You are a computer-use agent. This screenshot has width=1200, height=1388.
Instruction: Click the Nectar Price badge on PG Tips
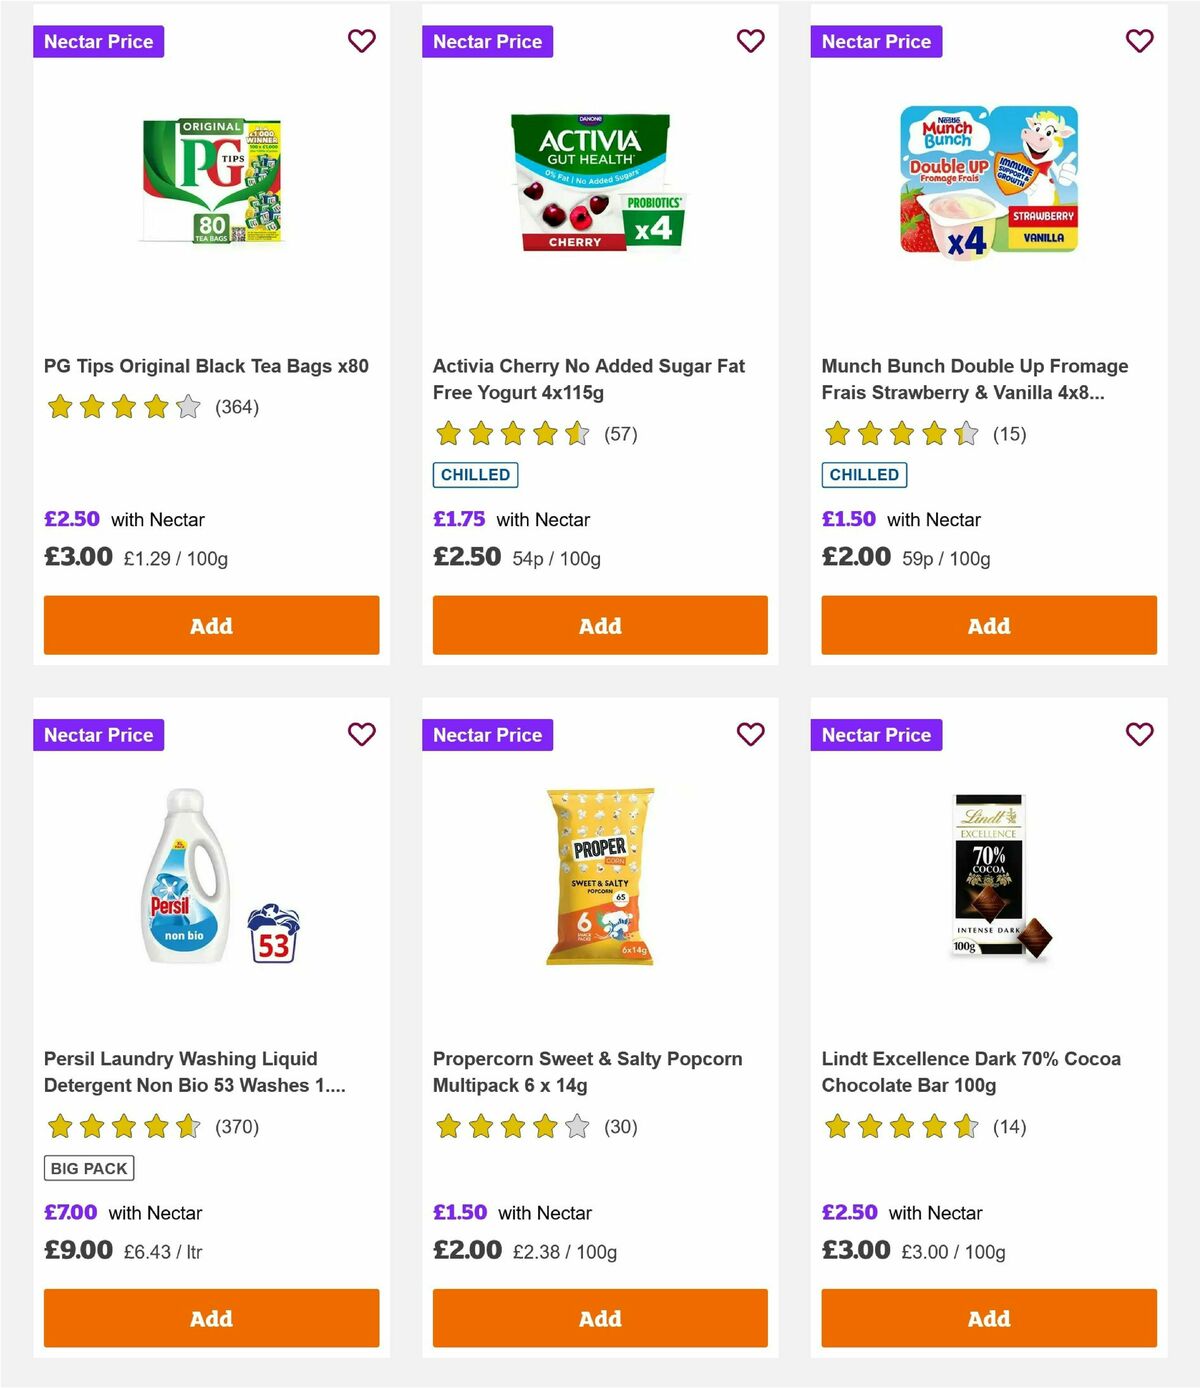click(x=99, y=41)
